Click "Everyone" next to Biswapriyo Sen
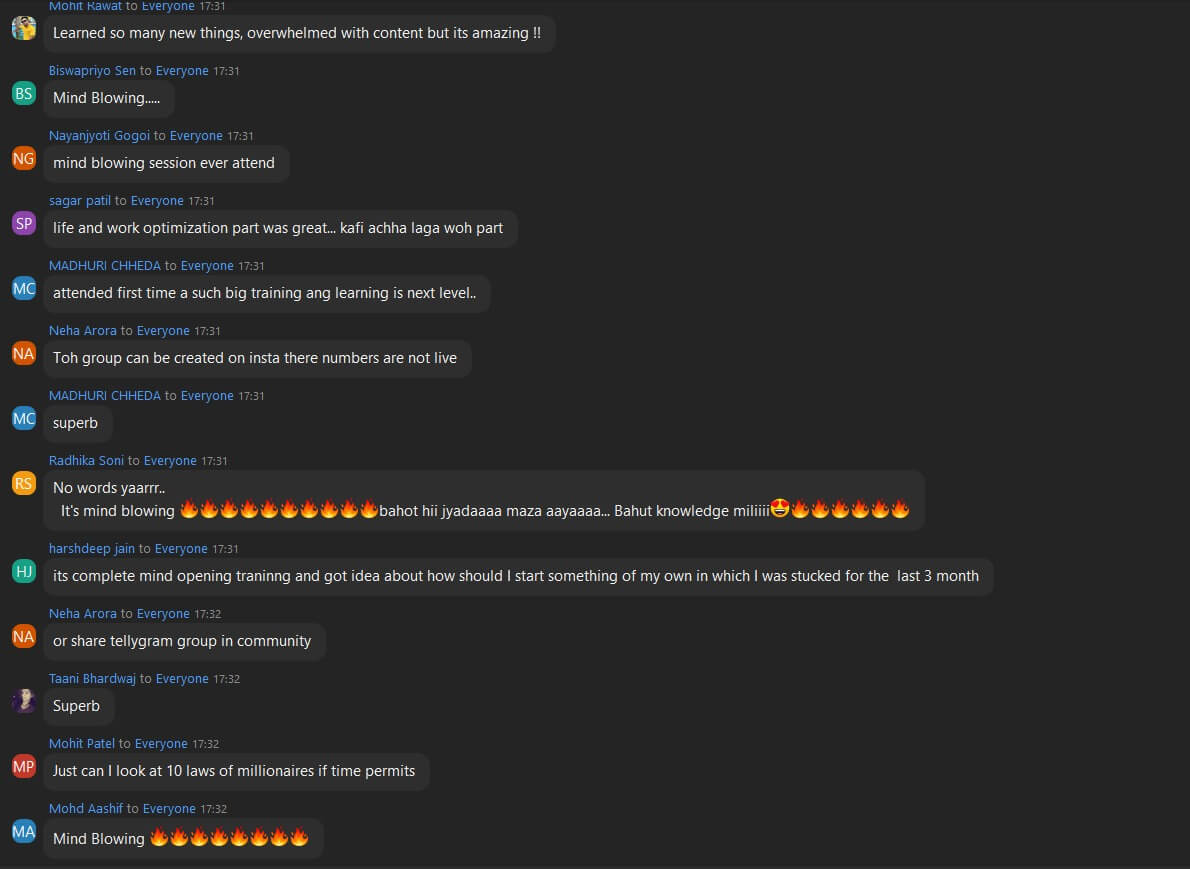The height and width of the screenshot is (869, 1190). coord(182,71)
